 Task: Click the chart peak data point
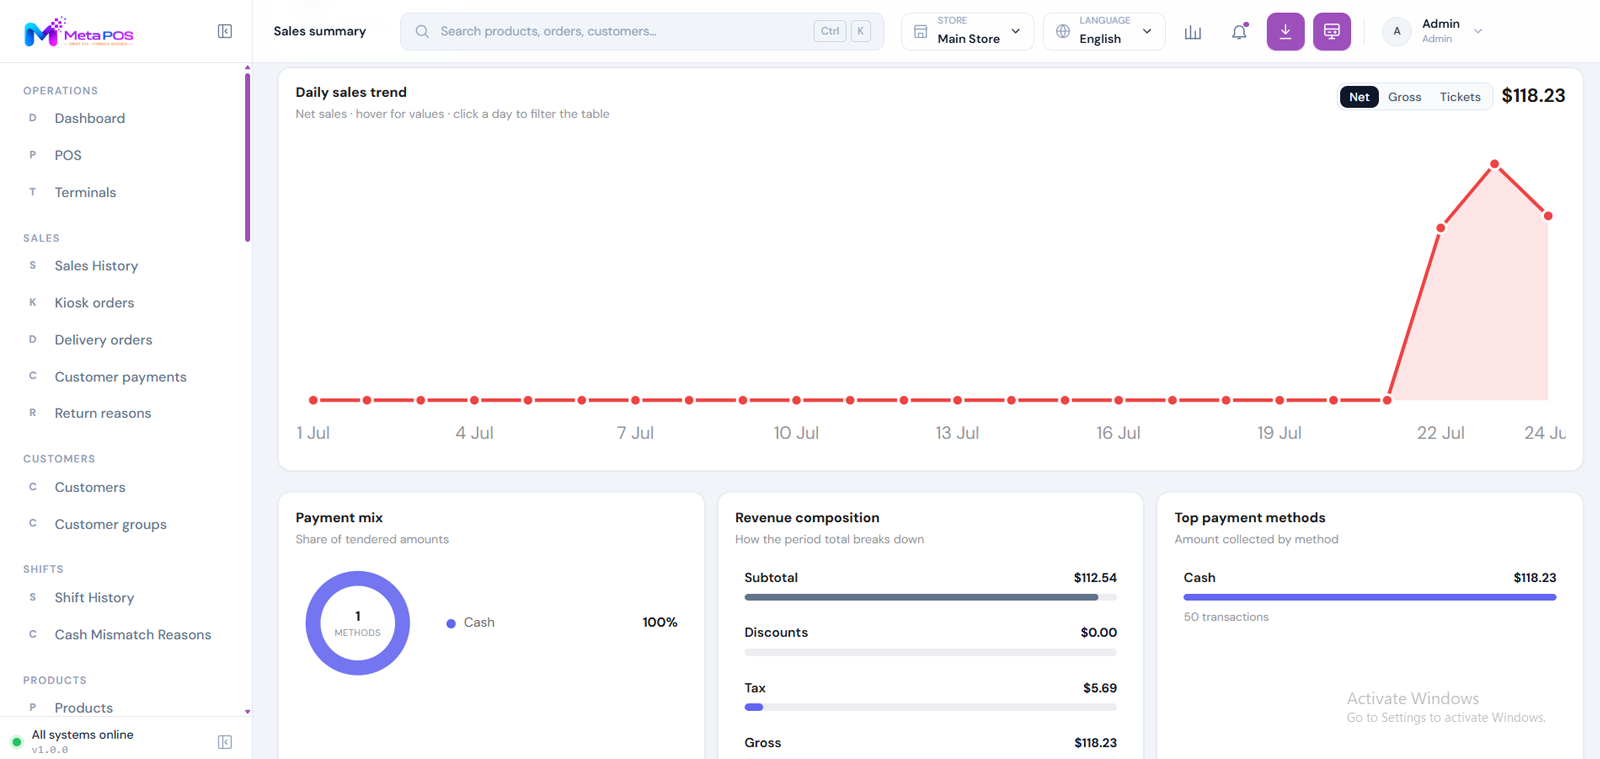[1495, 164]
